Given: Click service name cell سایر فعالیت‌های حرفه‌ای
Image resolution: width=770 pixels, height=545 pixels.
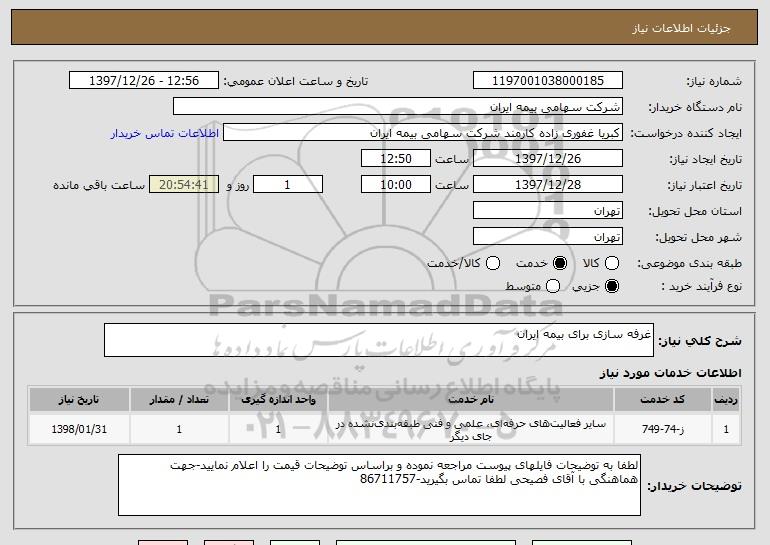Looking at the screenshot, I should [471, 430].
